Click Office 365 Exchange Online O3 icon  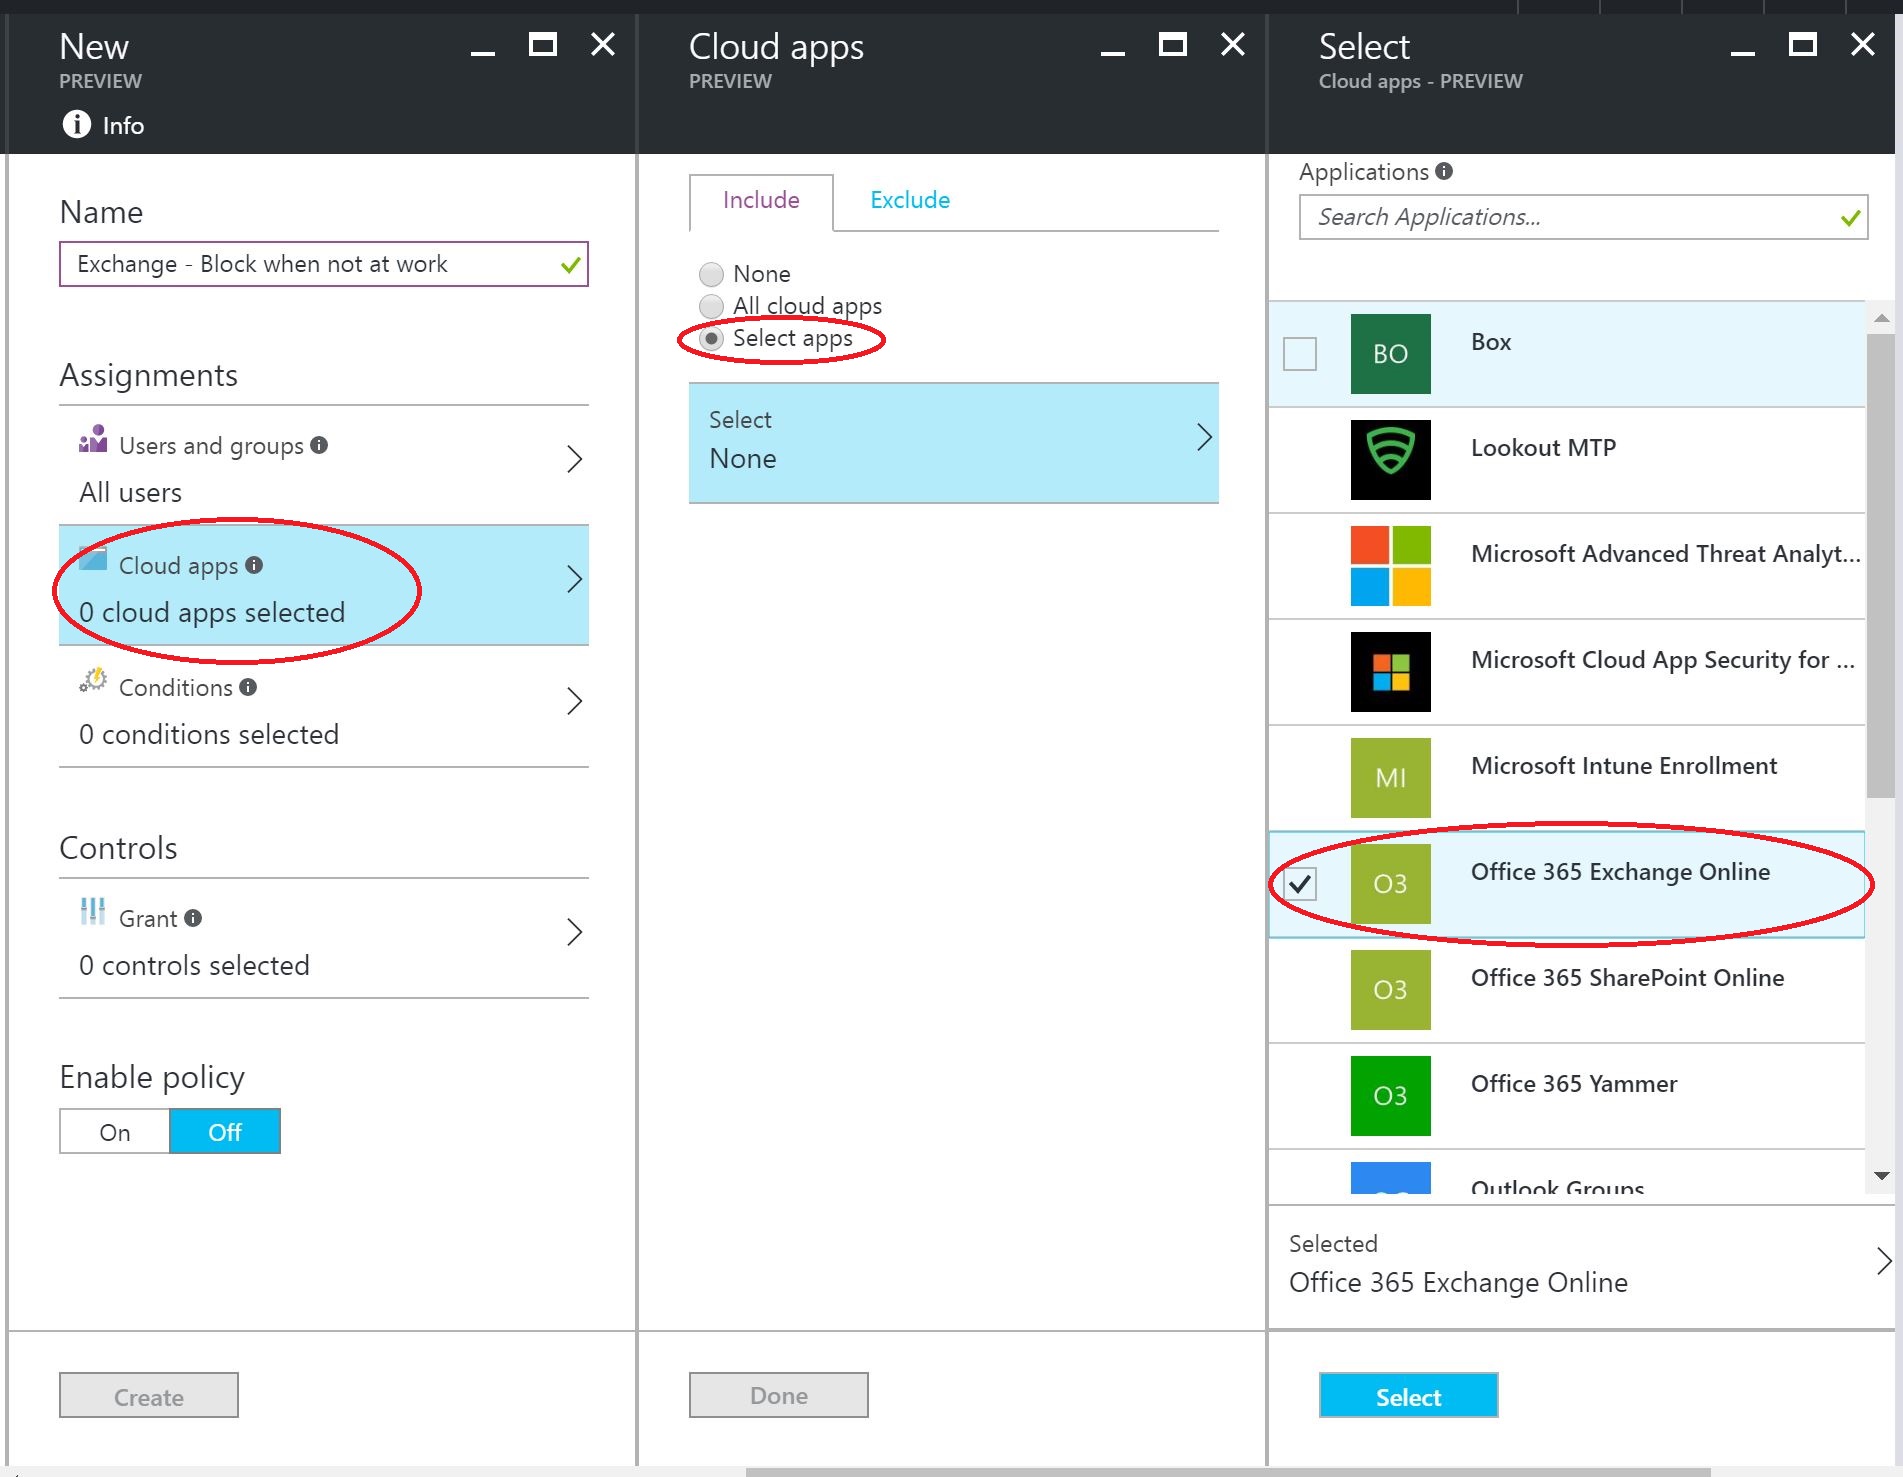pyautogui.click(x=1390, y=884)
